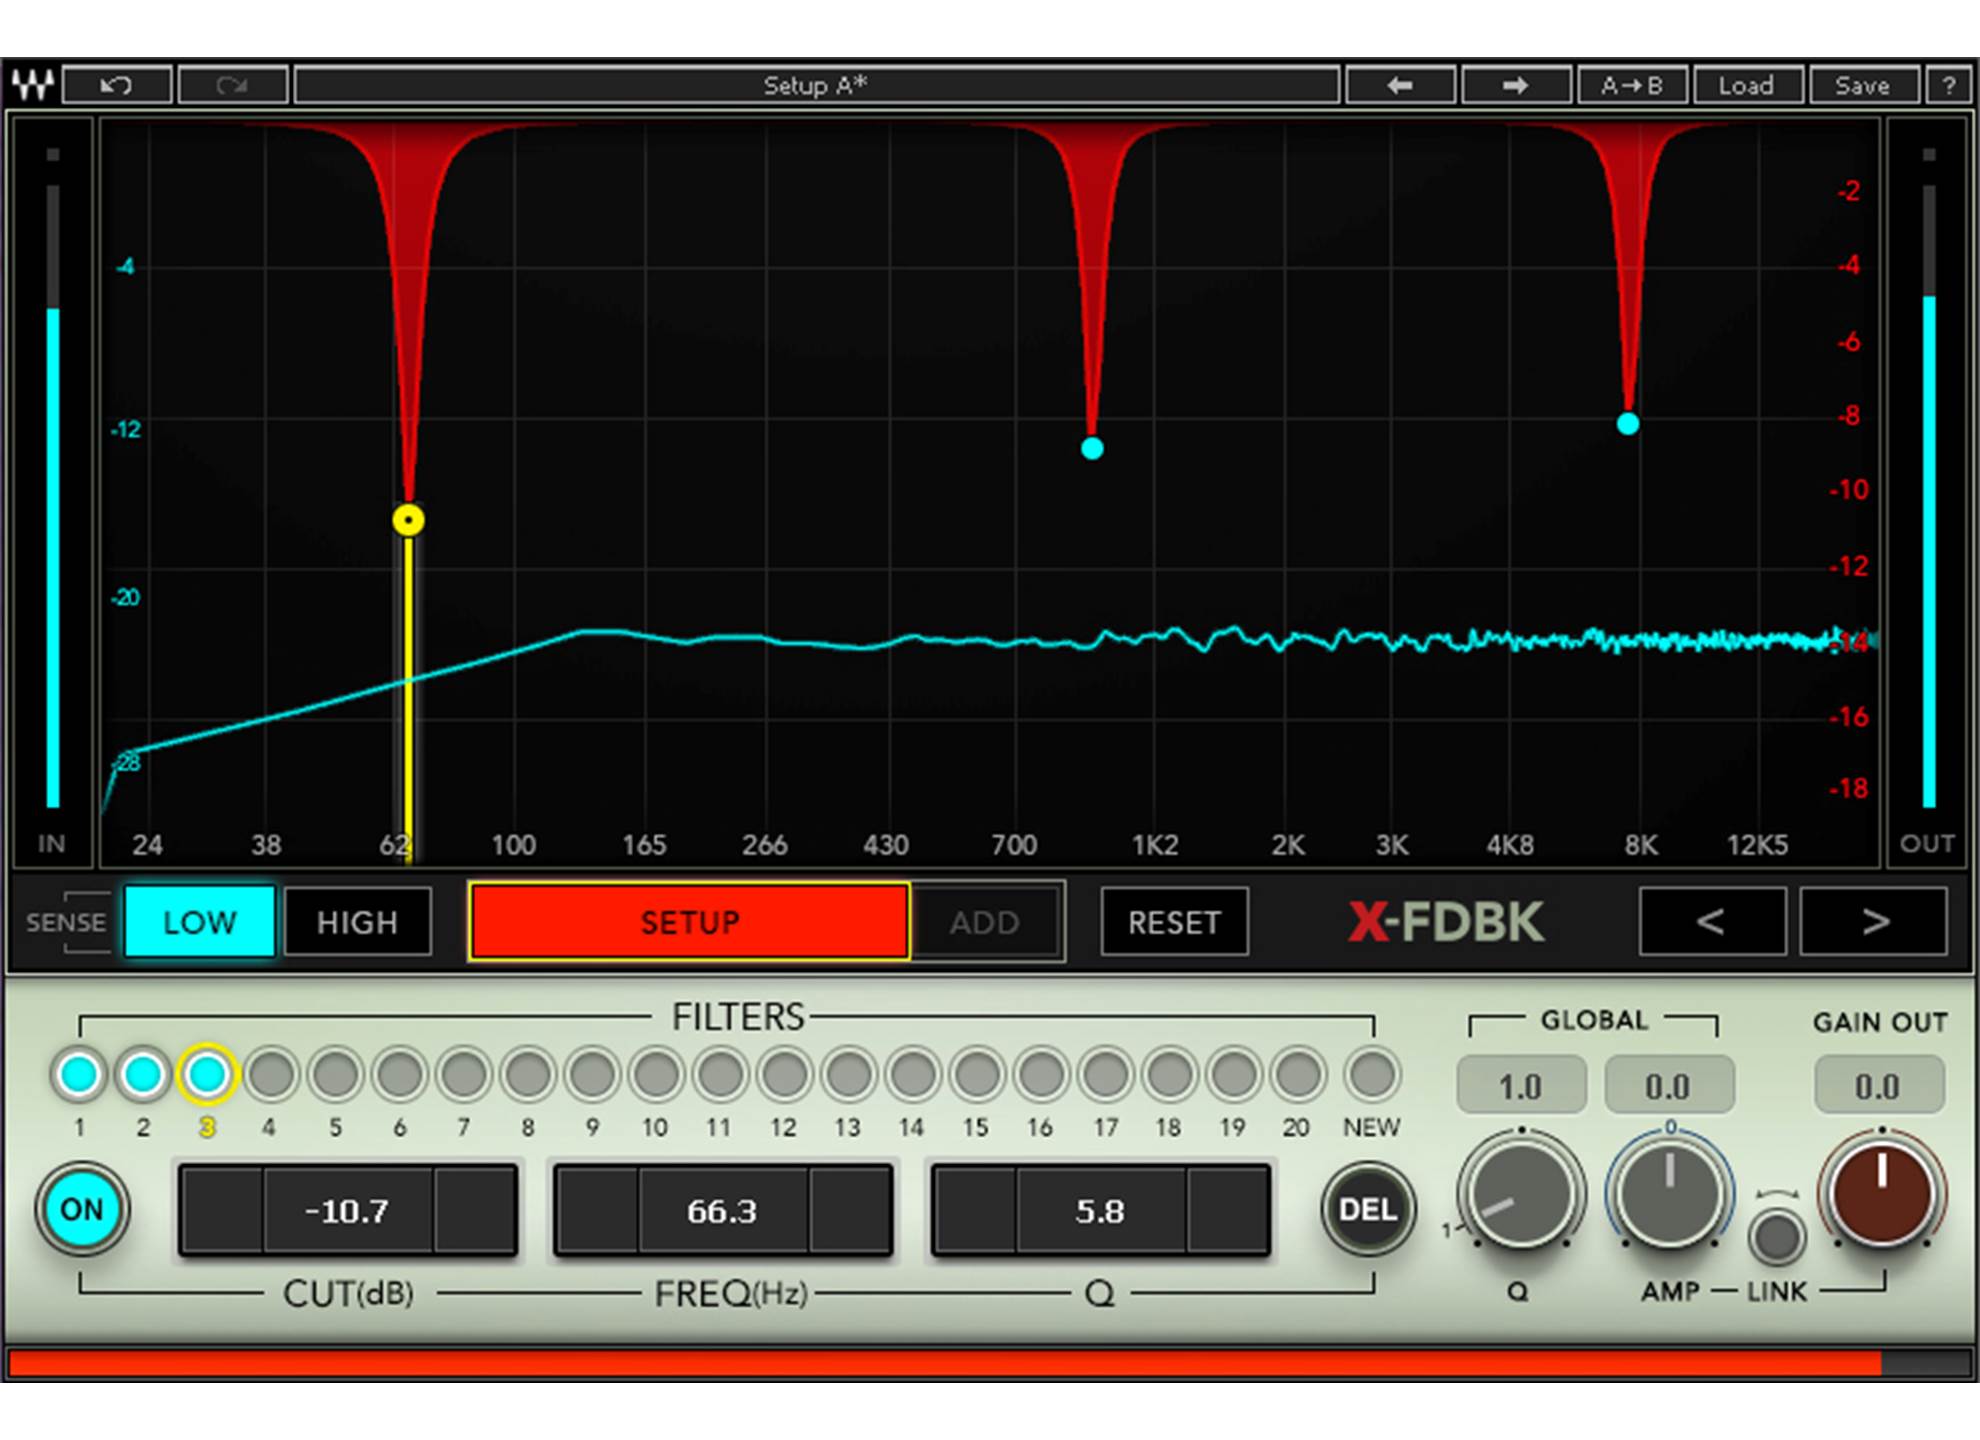Click the red SETUP button
Screen dimensions: 1980x1440
689,921
